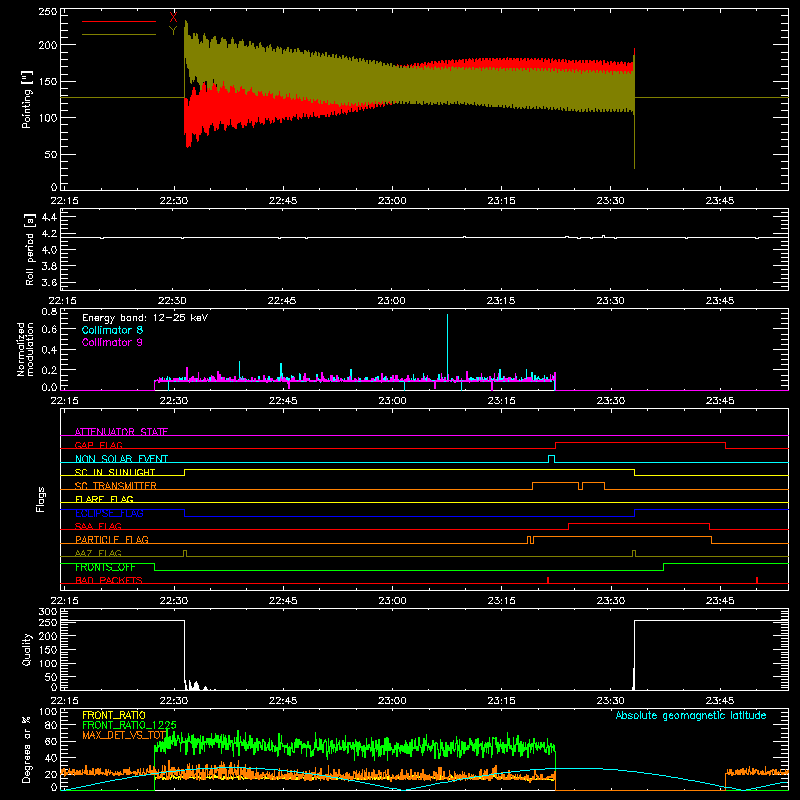The image size is (800, 800).
Task: Click the Collimator 8 legend label
Action: point(112,330)
